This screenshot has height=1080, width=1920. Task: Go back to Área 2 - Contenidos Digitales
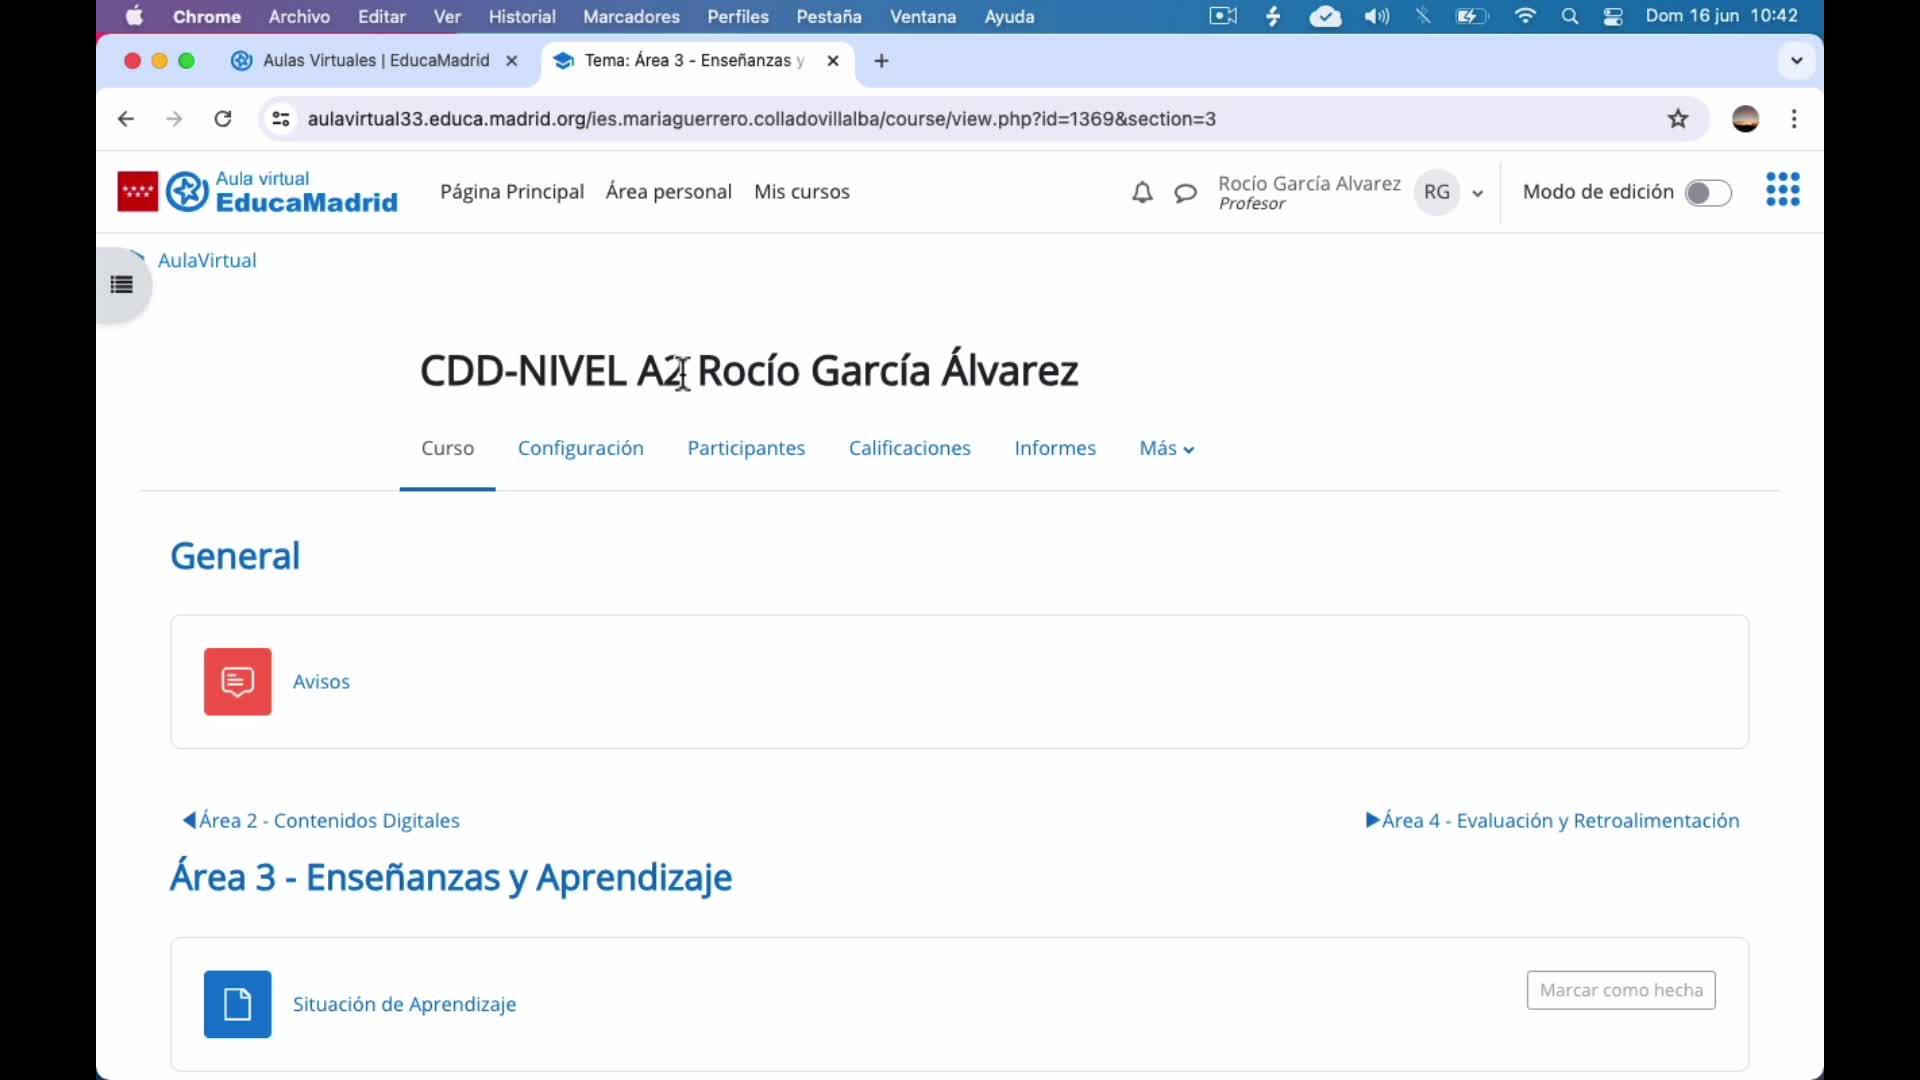(x=321, y=821)
